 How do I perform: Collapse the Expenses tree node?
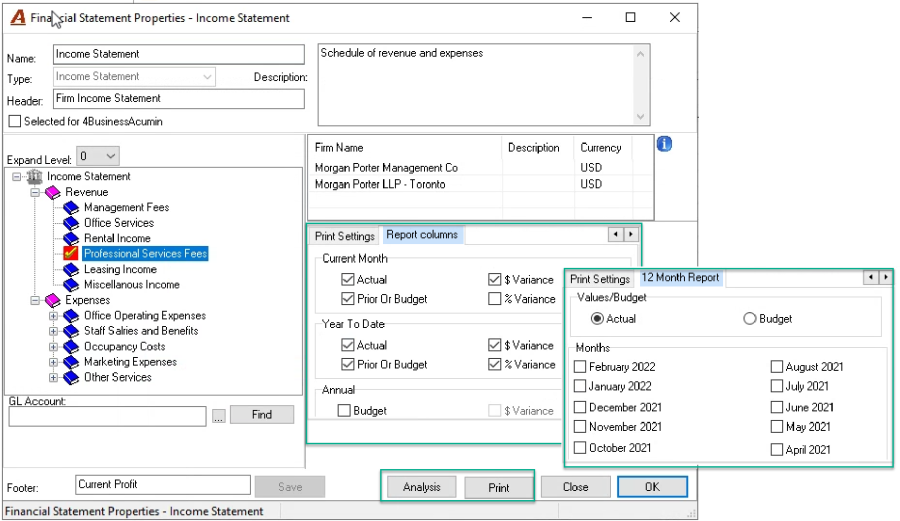(x=35, y=300)
